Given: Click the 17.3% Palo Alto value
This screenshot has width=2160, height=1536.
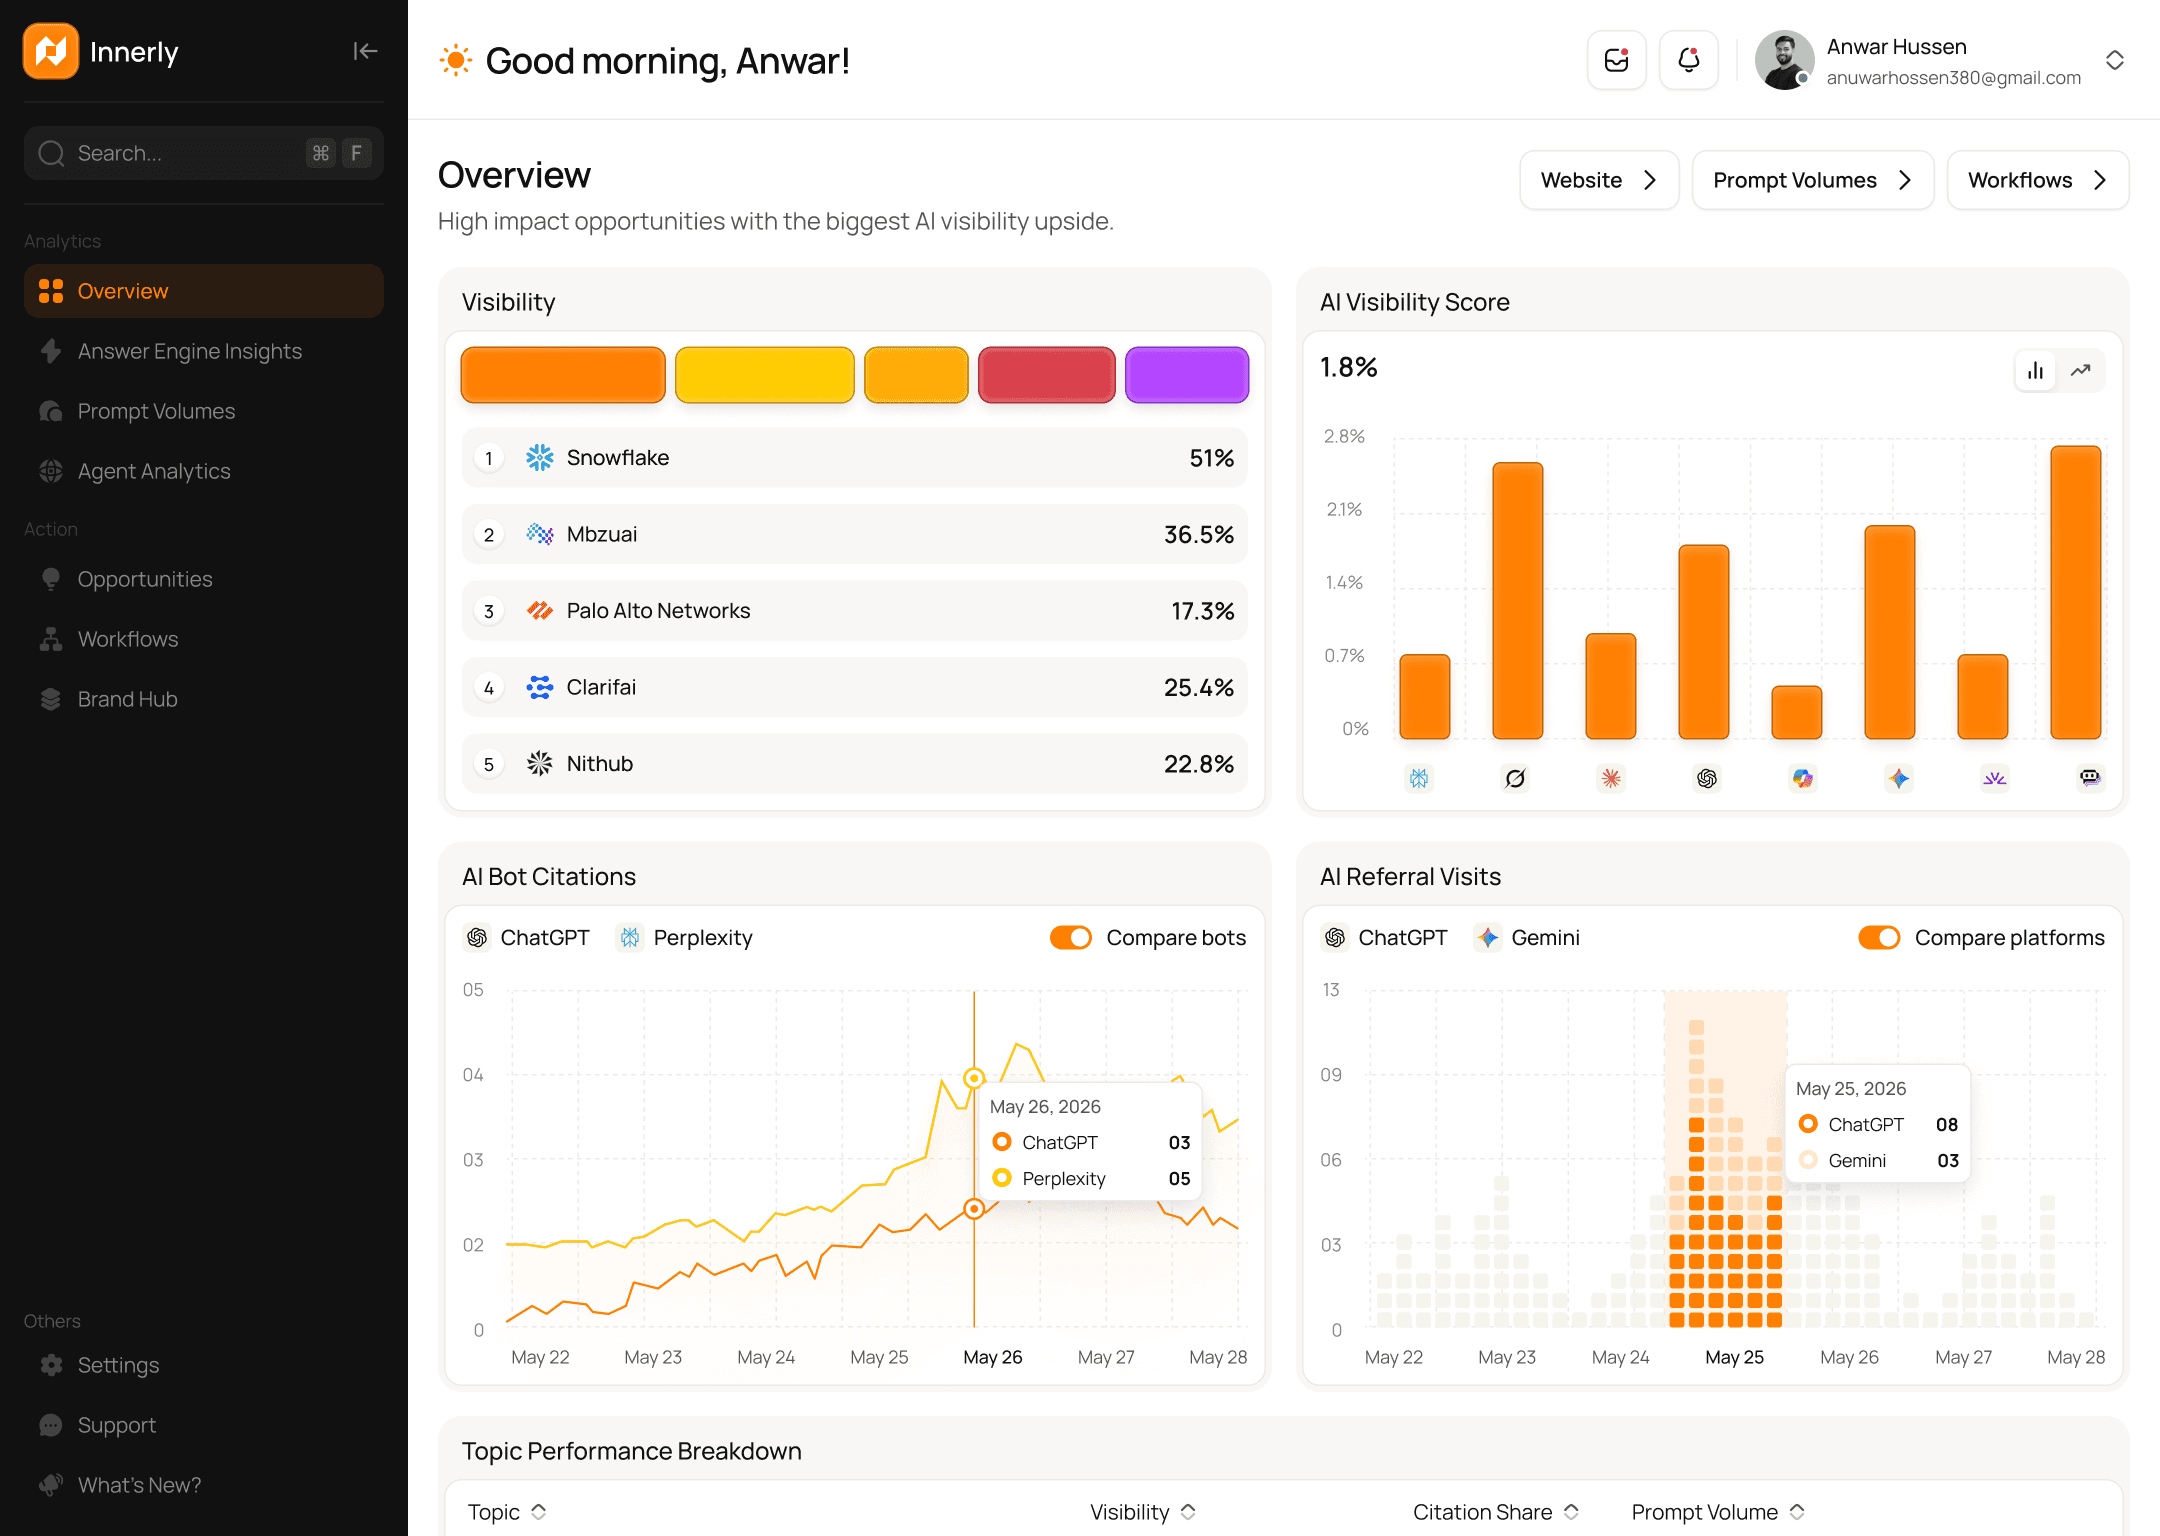Looking at the screenshot, I should coord(1203,611).
